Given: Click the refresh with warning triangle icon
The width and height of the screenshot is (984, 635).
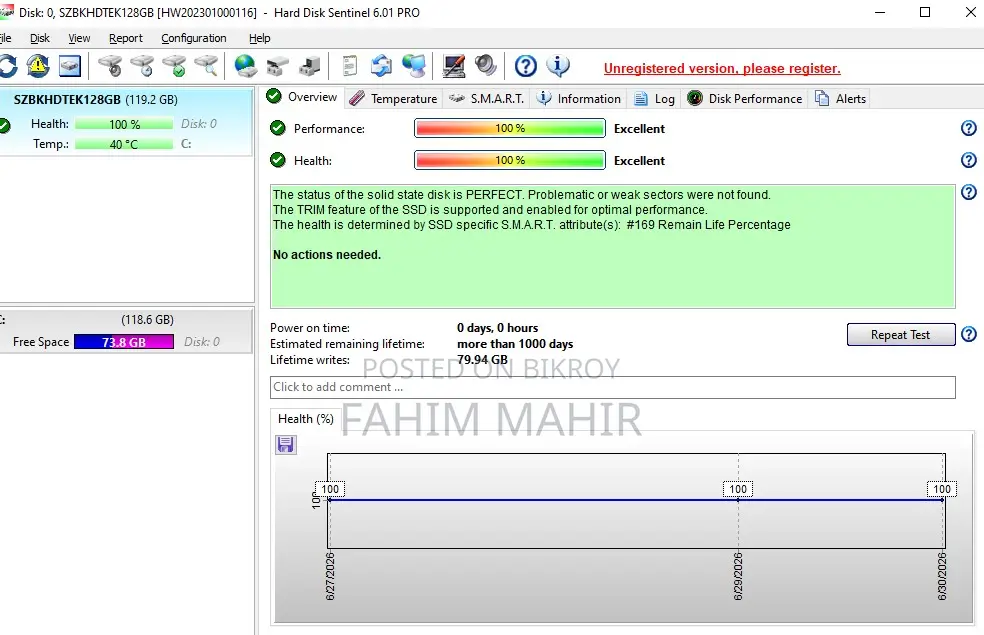Looking at the screenshot, I should (x=38, y=66).
